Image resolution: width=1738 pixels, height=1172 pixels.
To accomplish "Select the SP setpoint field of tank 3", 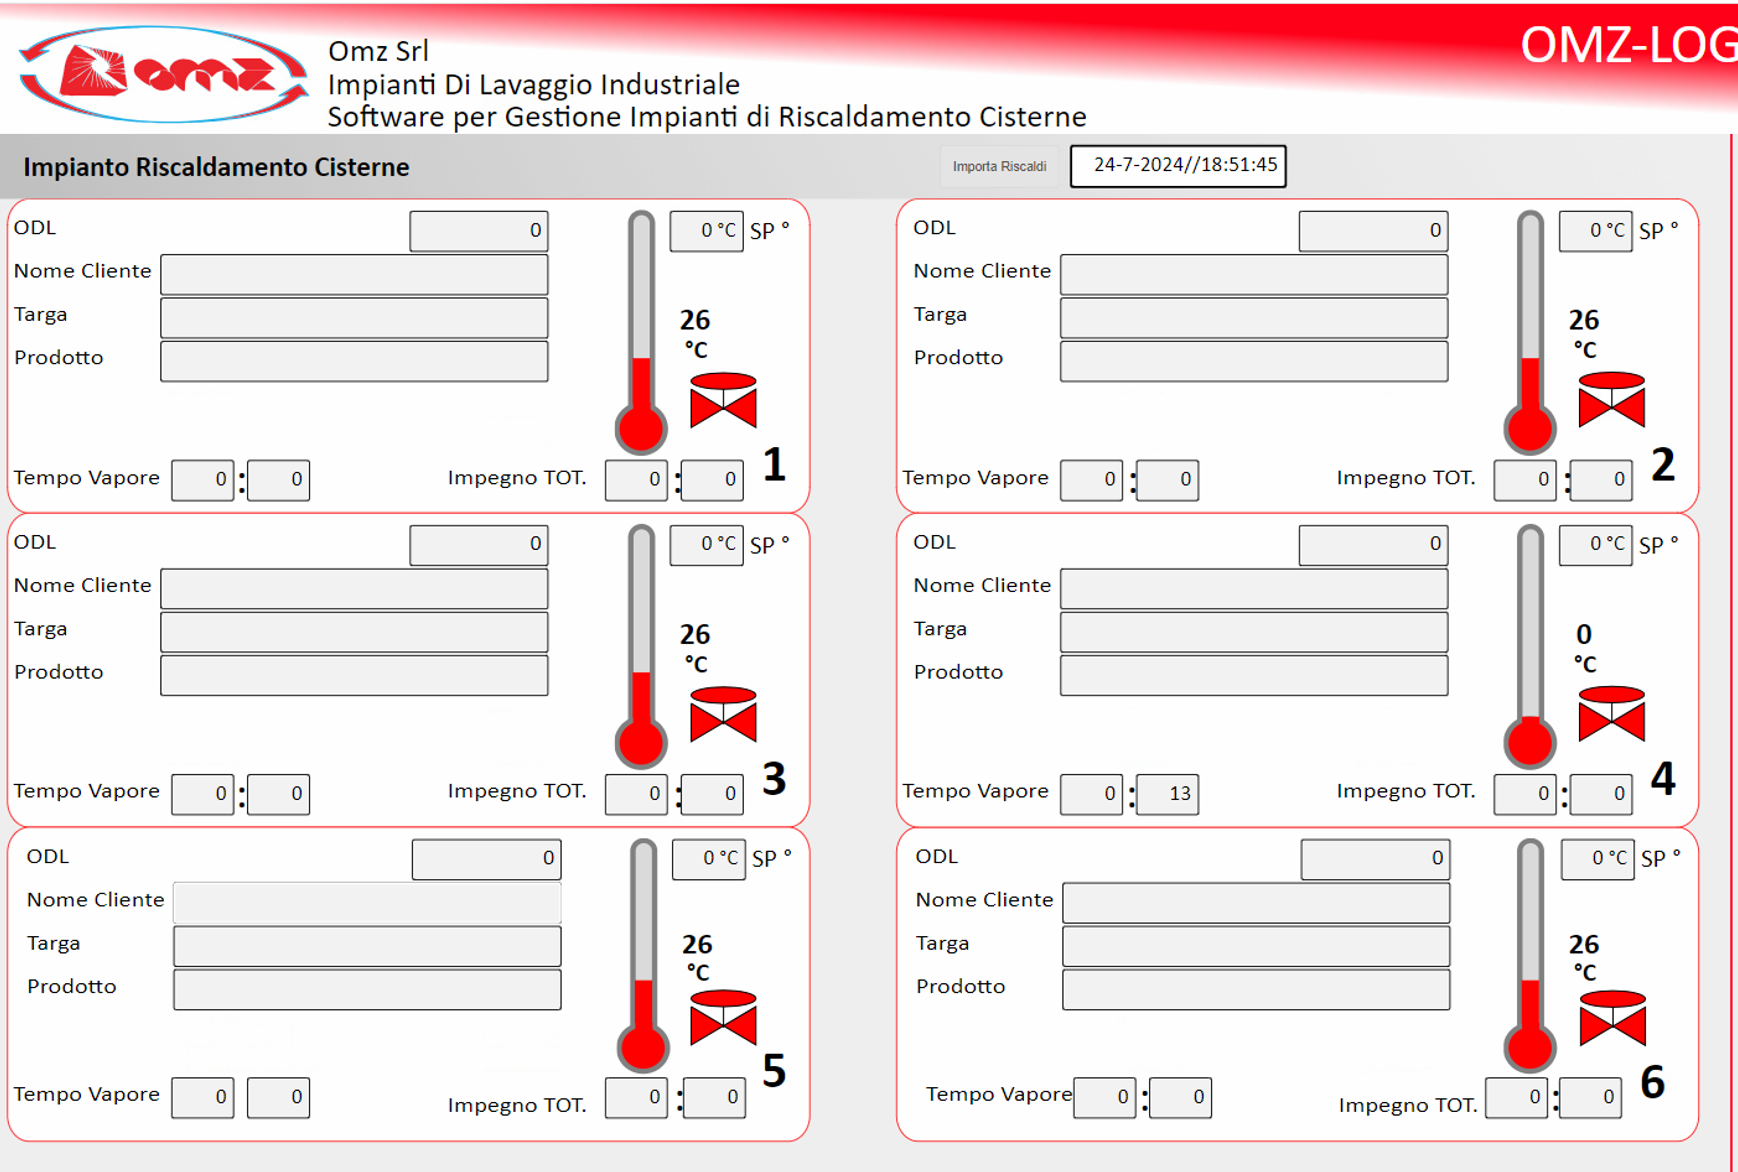I will [x=706, y=545].
